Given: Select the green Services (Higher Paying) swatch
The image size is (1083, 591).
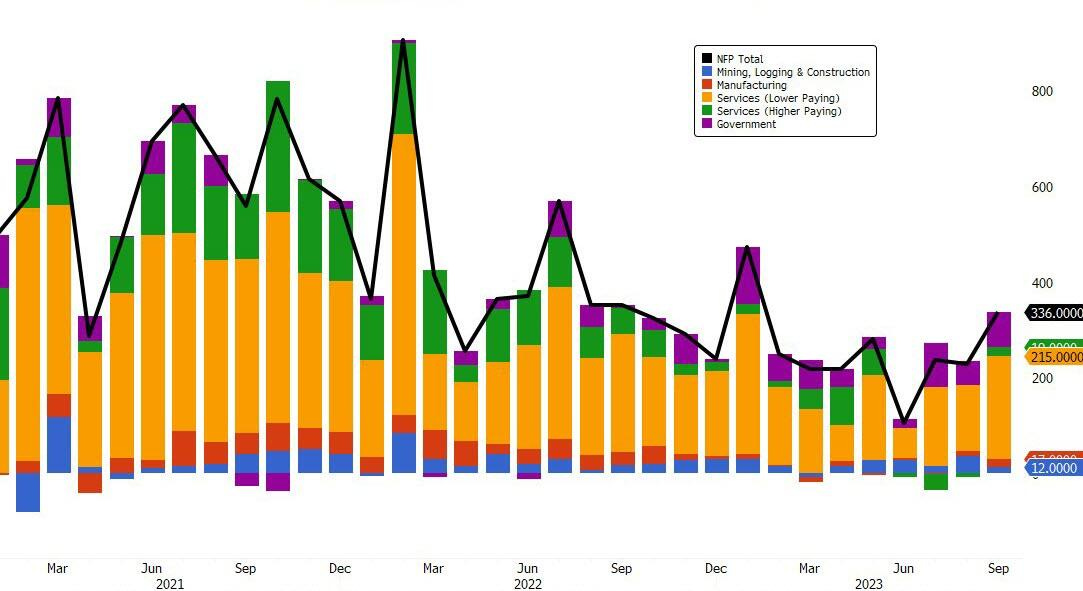Looking at the screenshot, I should pos(707,111).
